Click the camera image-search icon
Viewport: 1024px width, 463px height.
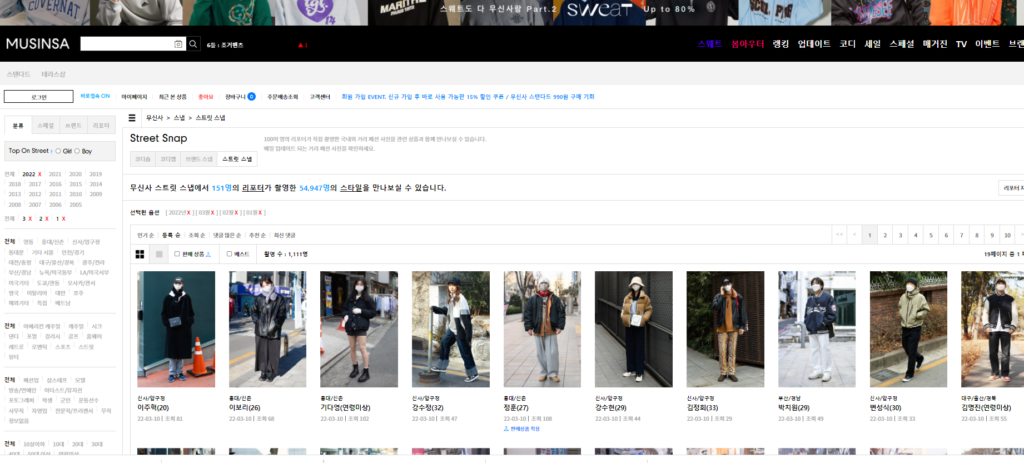coord(178,44)
